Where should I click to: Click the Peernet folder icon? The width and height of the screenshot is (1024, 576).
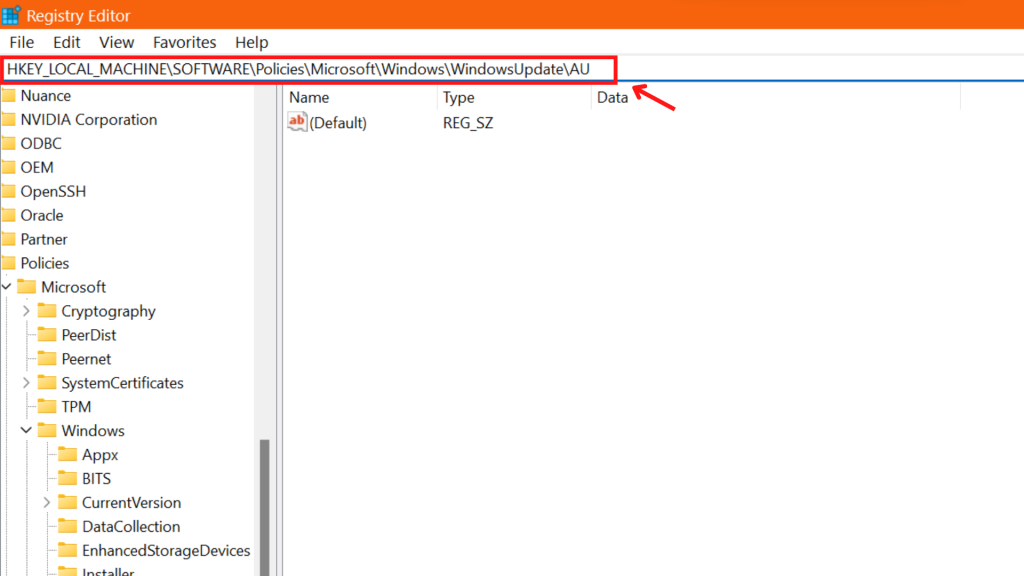click(47, 359)
